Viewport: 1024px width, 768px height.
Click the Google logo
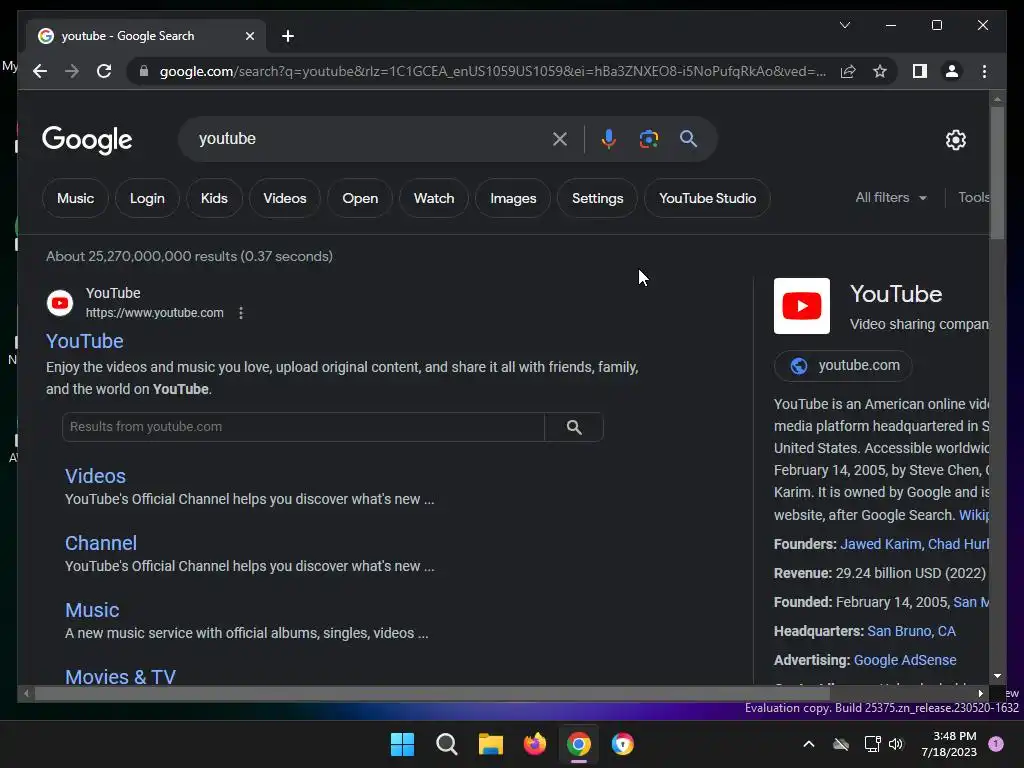[x=87, y=140]
